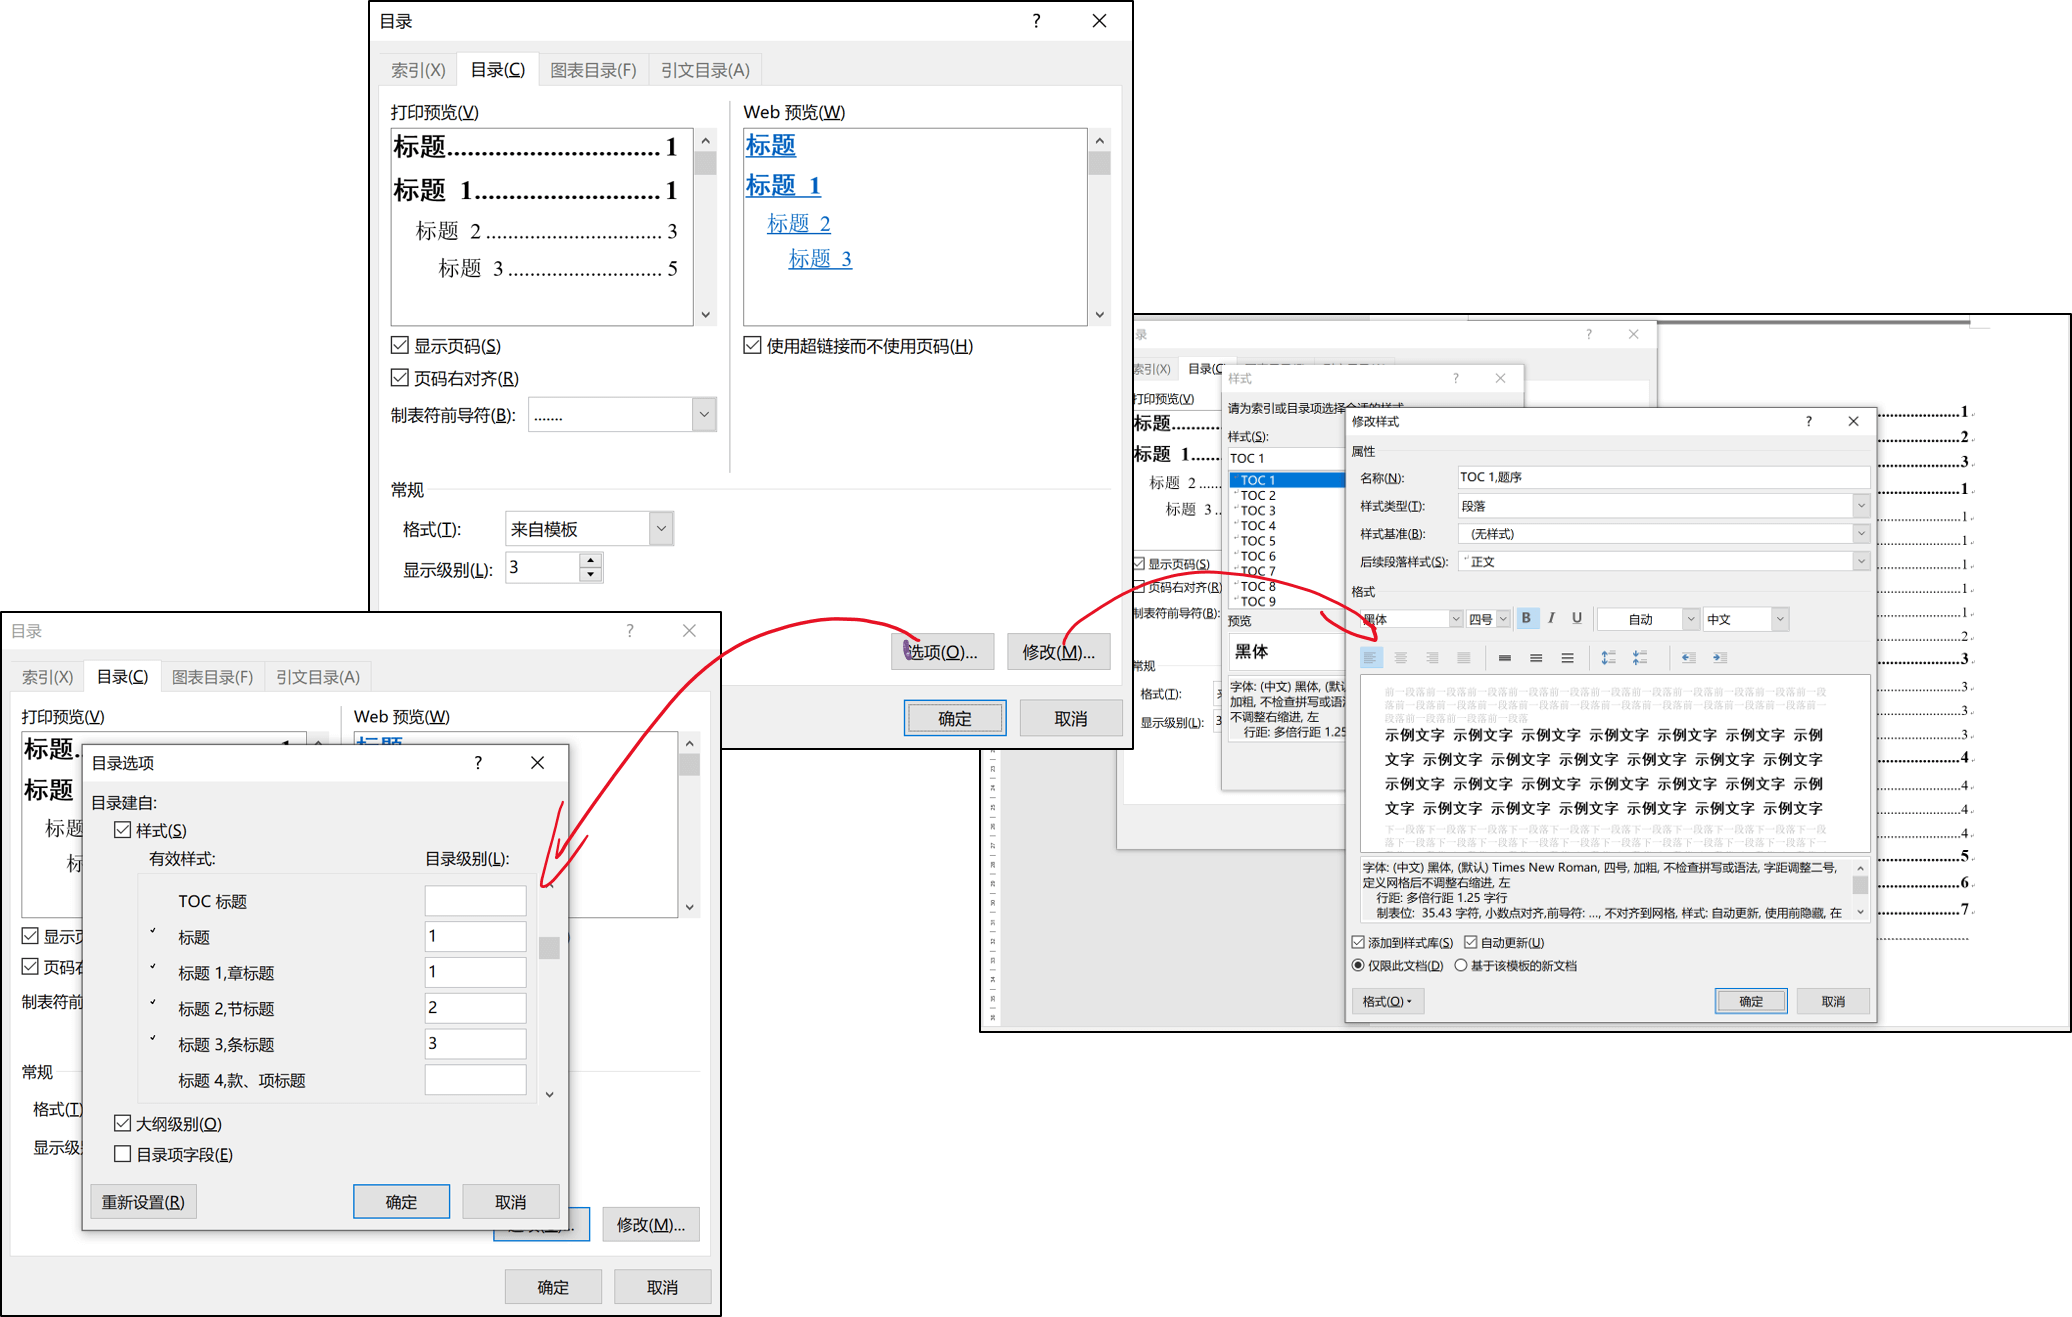Apply left alignment in the style format row

pyautogui.click(x=1370, y=657)
